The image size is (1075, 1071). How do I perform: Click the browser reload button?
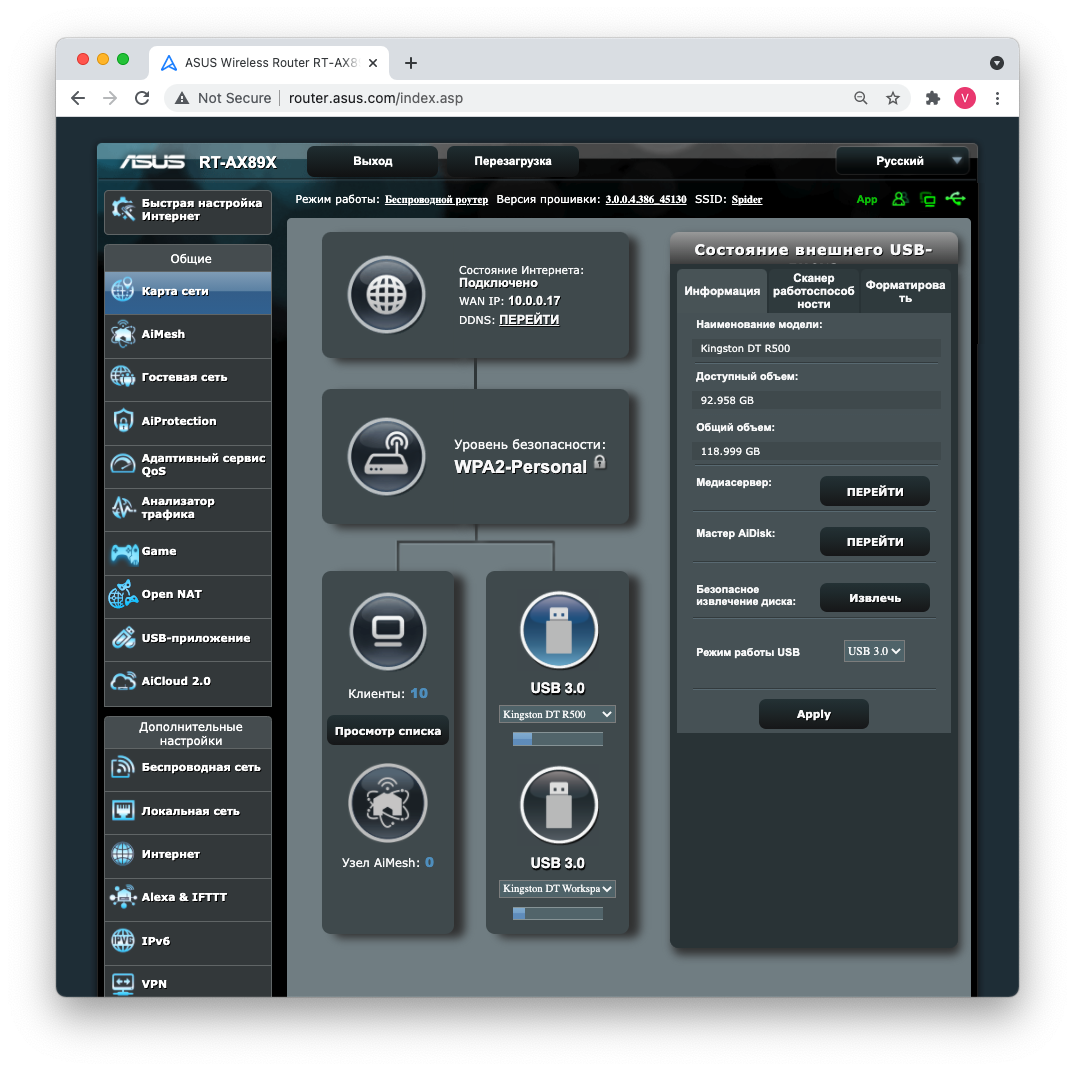pyautogui.click(x=142, y=98)
